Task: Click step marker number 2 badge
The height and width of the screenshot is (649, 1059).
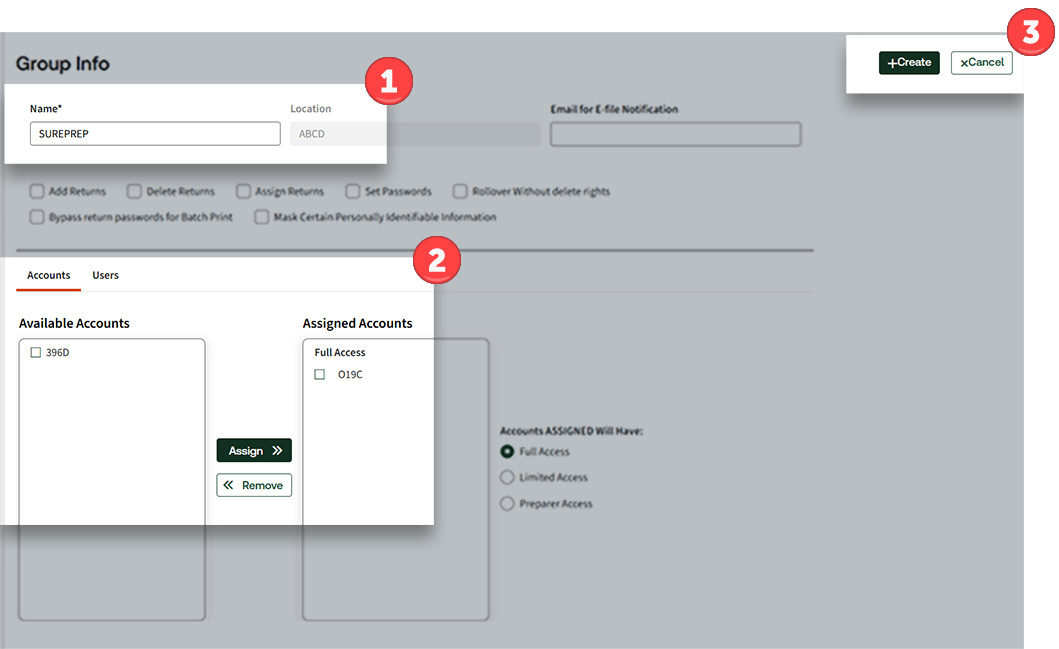Action: coord(436,260)
